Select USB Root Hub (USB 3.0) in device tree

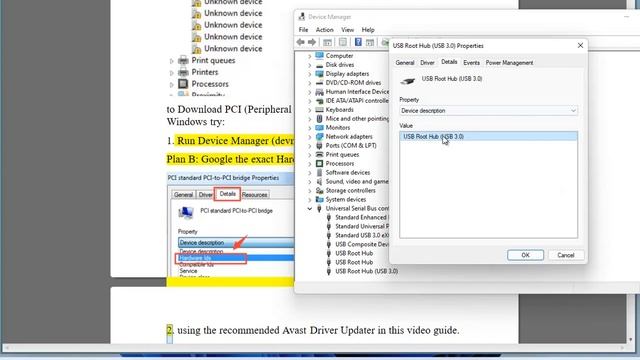[367, 271]
